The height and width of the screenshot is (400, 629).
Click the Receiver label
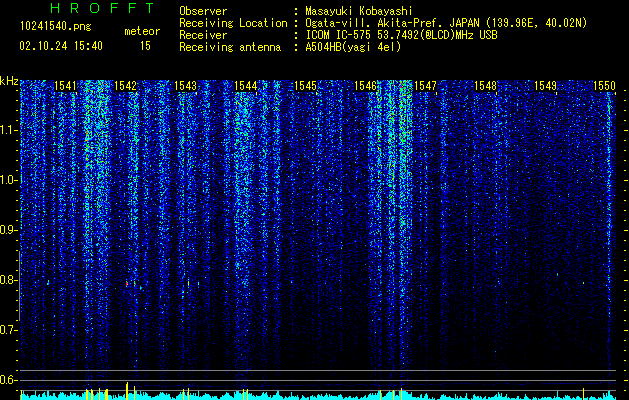203,35
